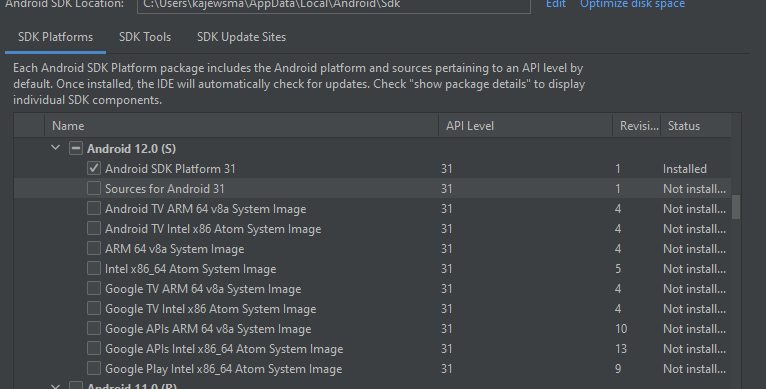Enable Intel x86_64 Atom System Image checkbox

[94, 268]
